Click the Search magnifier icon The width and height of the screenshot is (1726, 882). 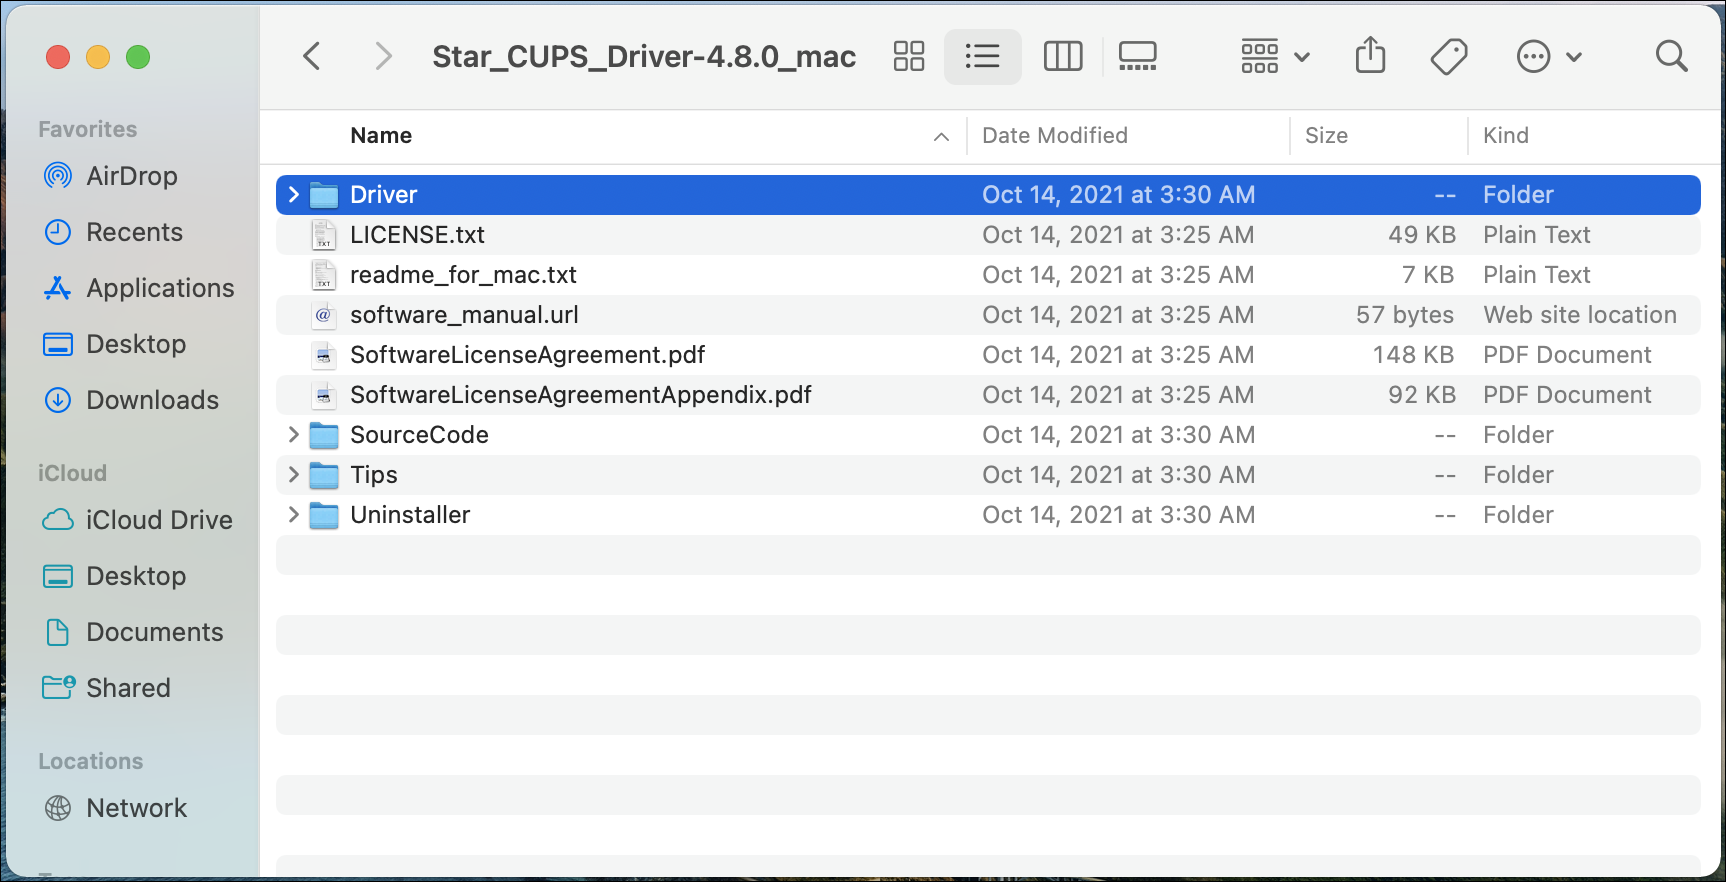point(1671,56)
